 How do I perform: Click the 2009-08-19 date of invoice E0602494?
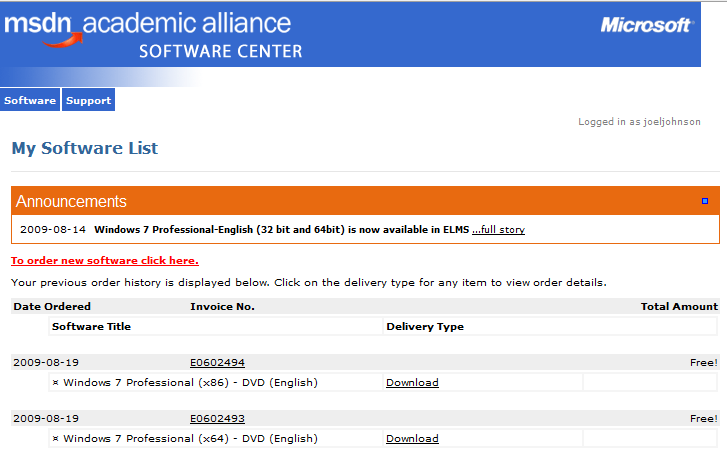(46, 363)
